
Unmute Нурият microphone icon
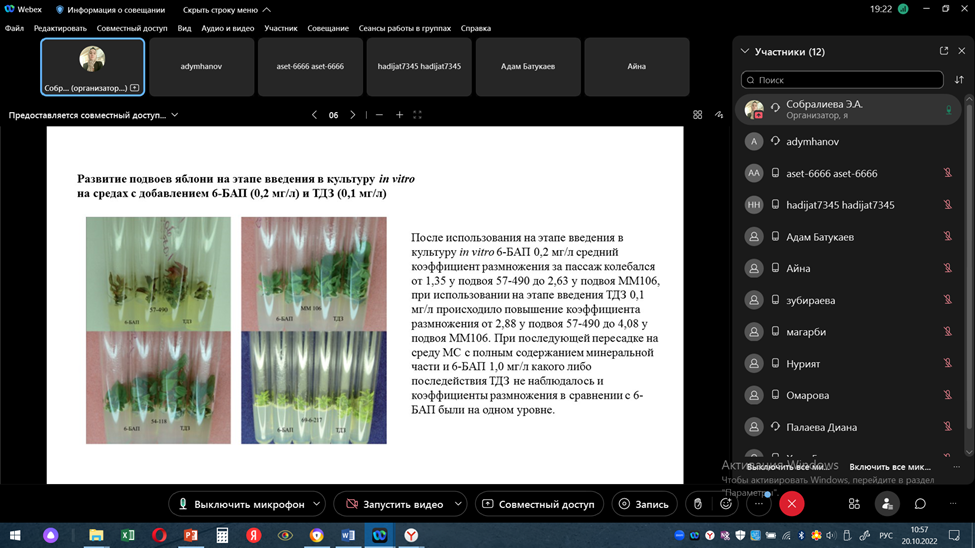[948, 363]
